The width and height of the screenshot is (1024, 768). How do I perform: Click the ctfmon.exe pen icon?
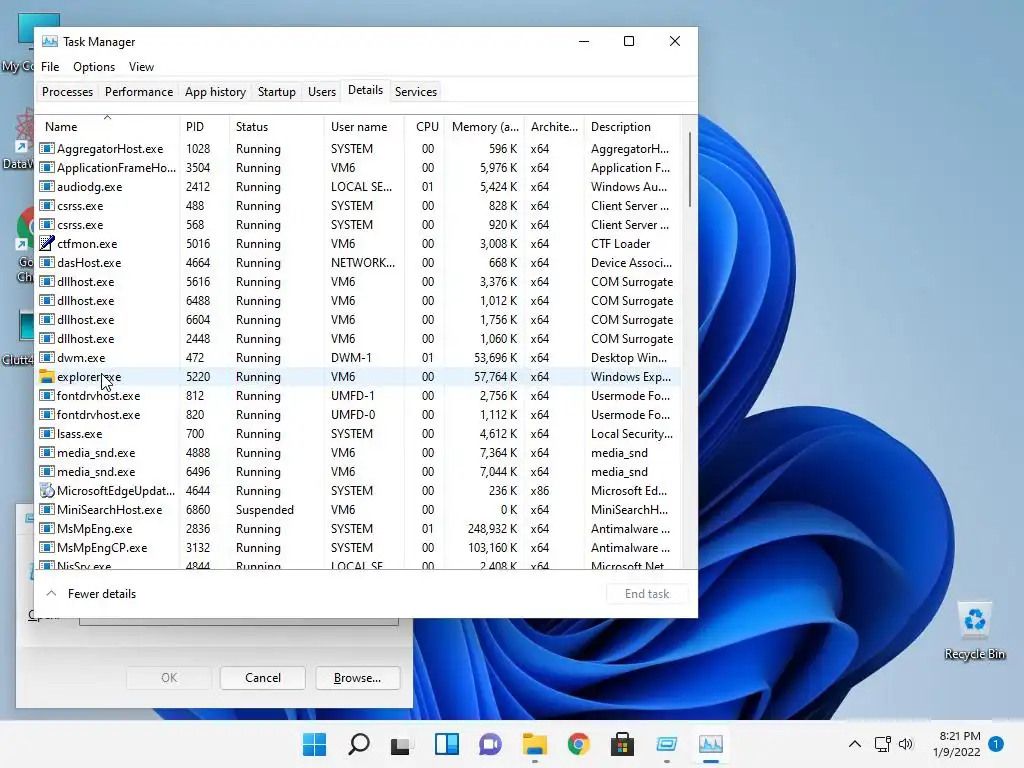[x=46, y=244]
